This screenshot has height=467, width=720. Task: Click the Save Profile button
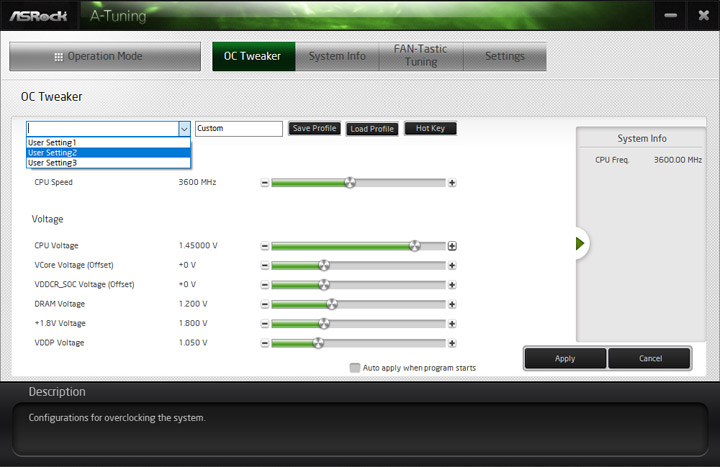tap(315, 128)
